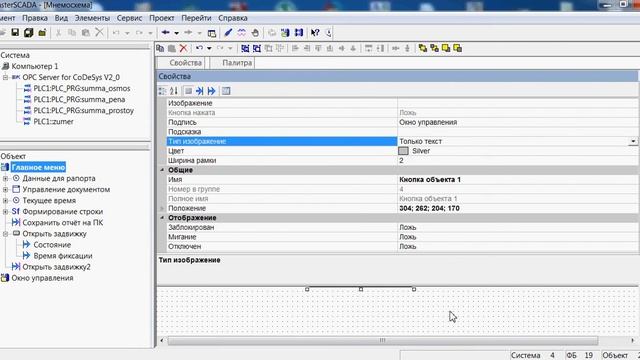Click the wavy lines icon in the top toolbar
Image resolution: width=640 pixels, height=360 pixels.
[242, 33]
